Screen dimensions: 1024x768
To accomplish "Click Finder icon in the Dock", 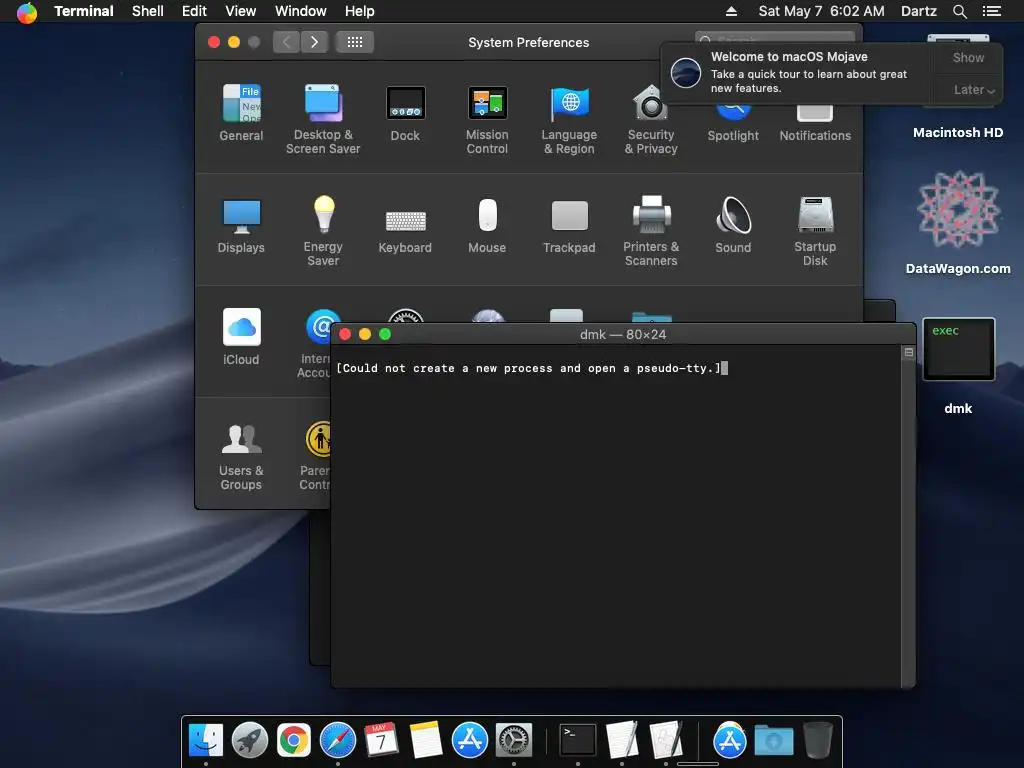I will [x=206, y=741].
